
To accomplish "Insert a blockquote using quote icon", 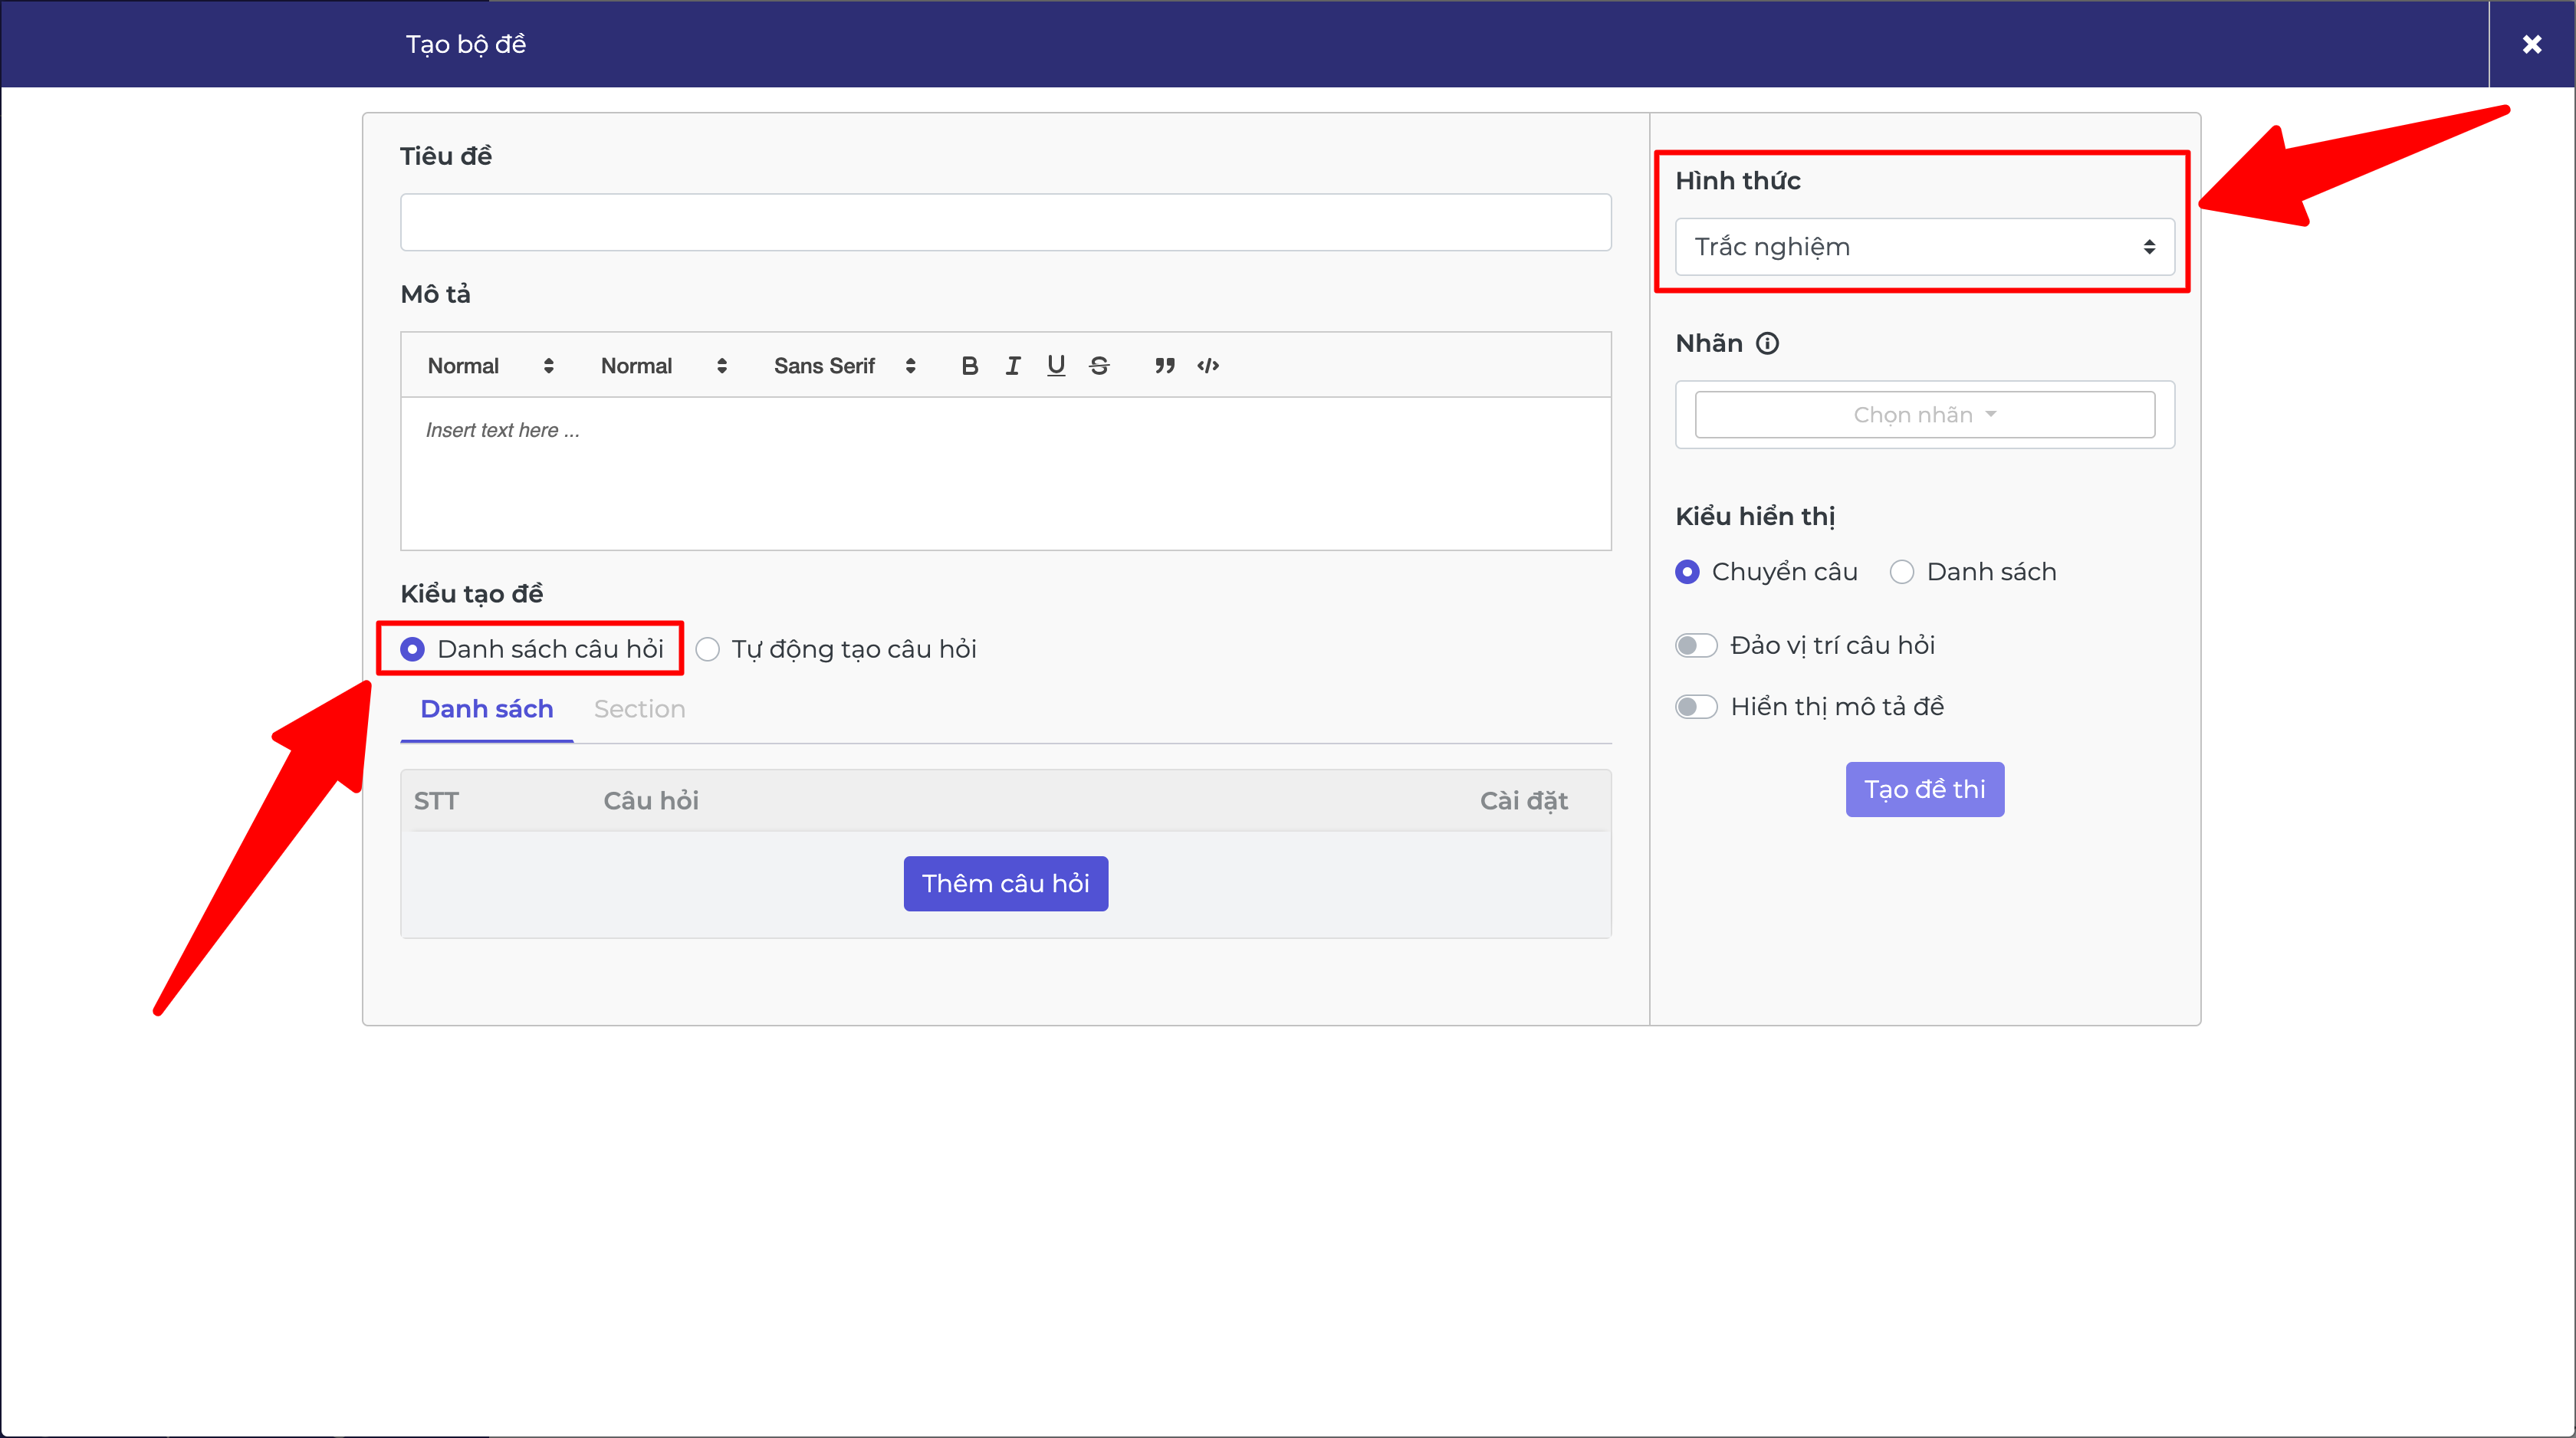I will pos(1164,366).
